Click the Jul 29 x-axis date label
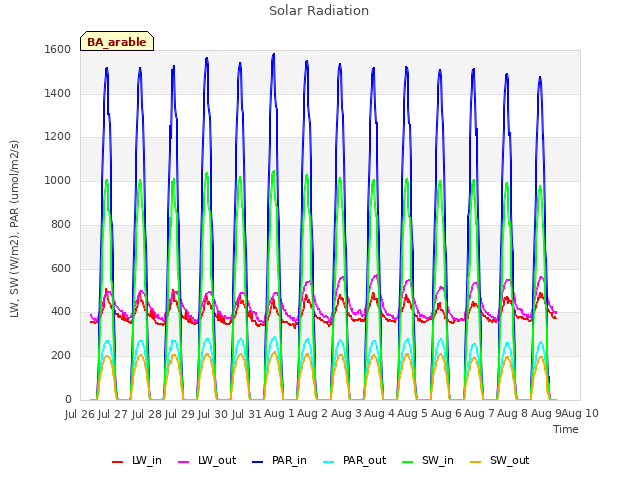Viewport: 640px width, 480px height. pos(180,414)
